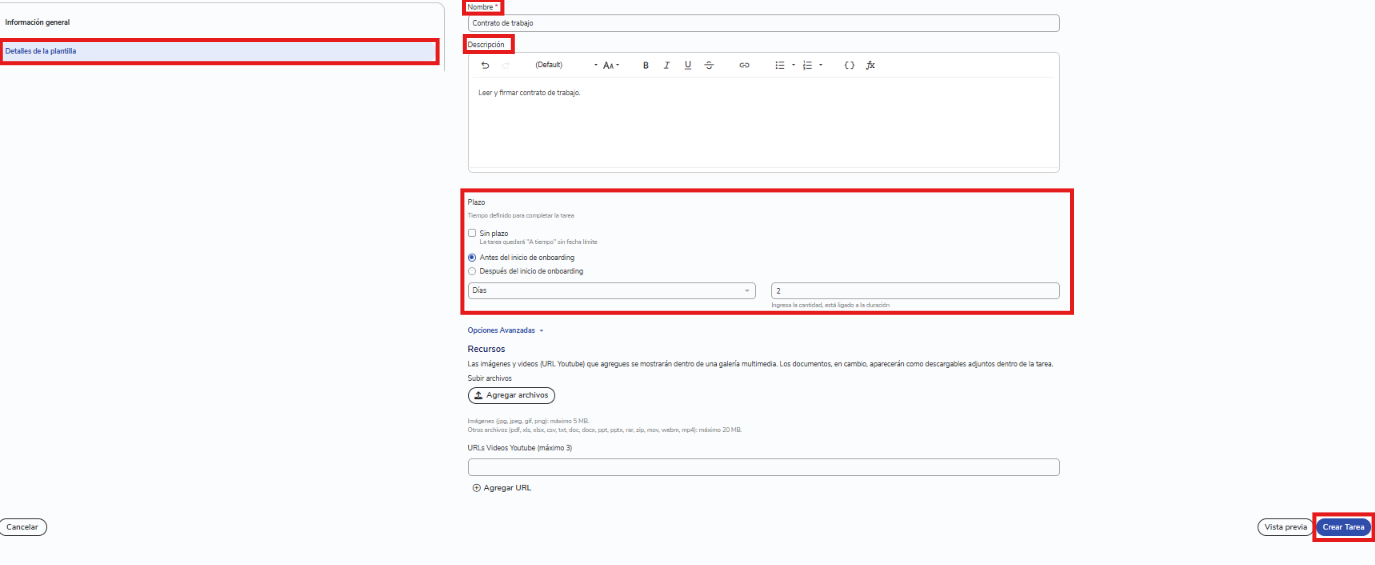Select Después del inicio de onboarding
Screen dimensions: 1375x565
pos(472,271)
